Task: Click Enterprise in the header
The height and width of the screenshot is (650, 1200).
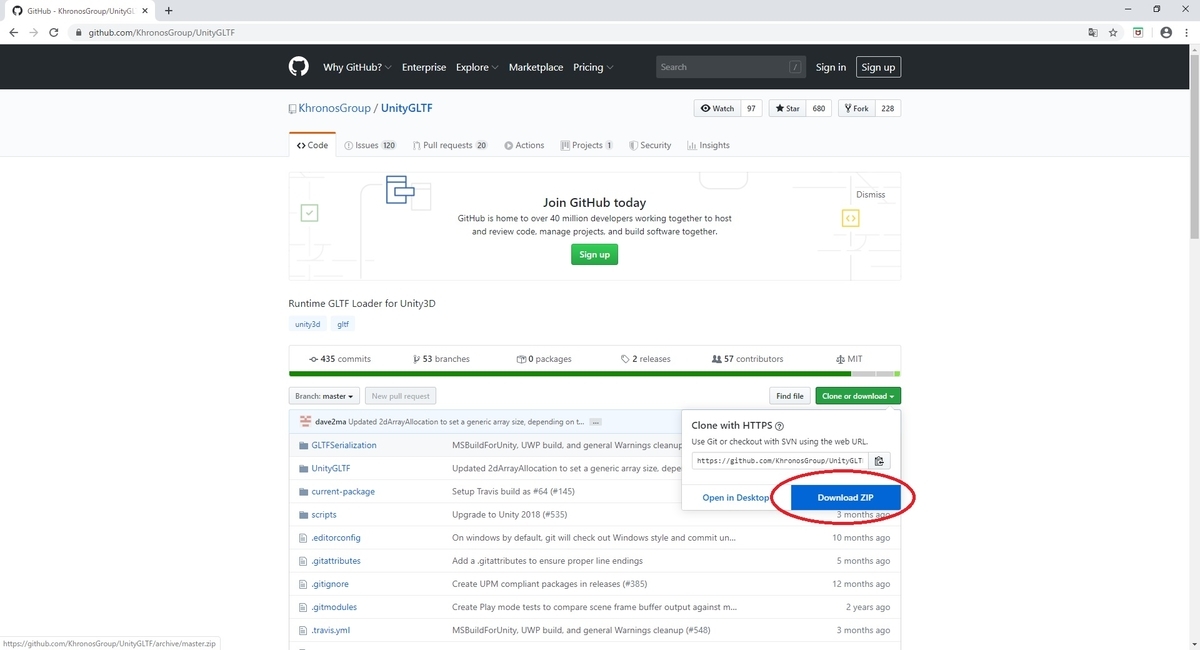Action: (424, 67)
